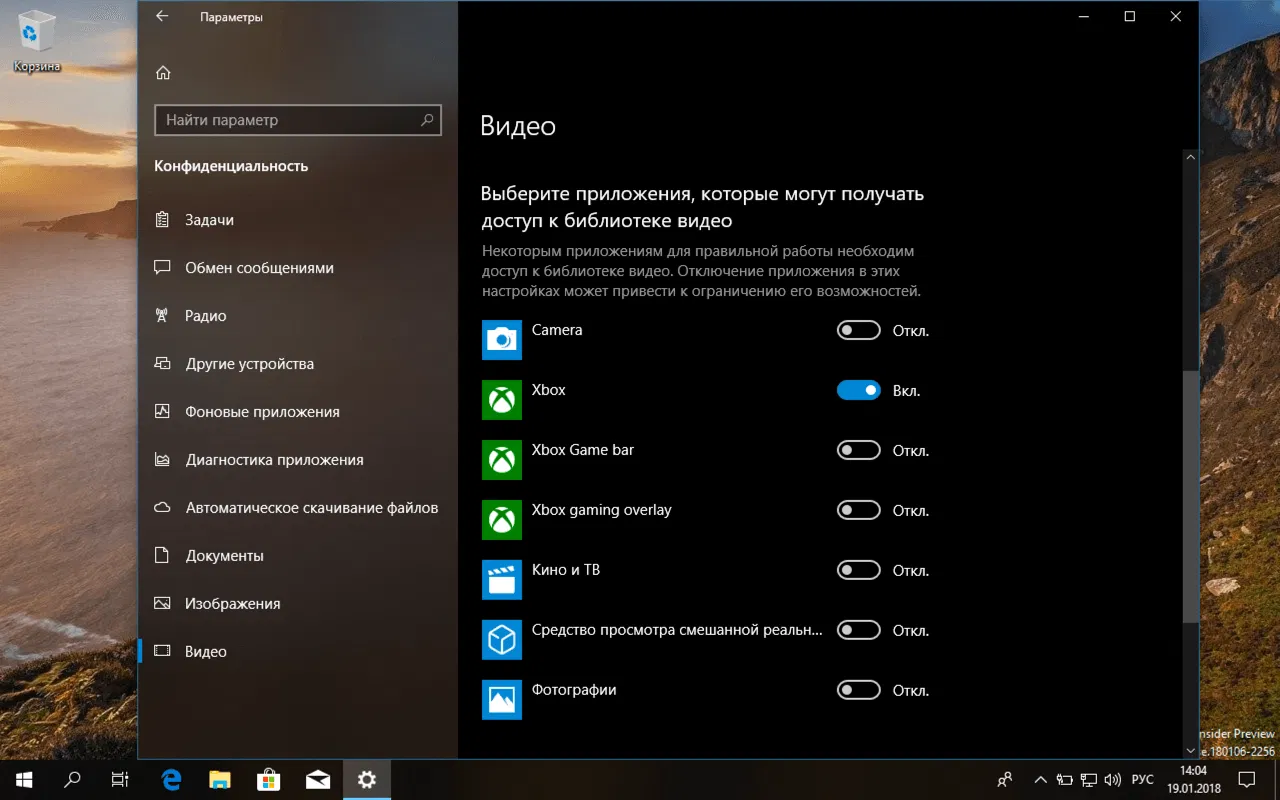
Task: Open the Camera app icon in the list
Action: [501, 340]
